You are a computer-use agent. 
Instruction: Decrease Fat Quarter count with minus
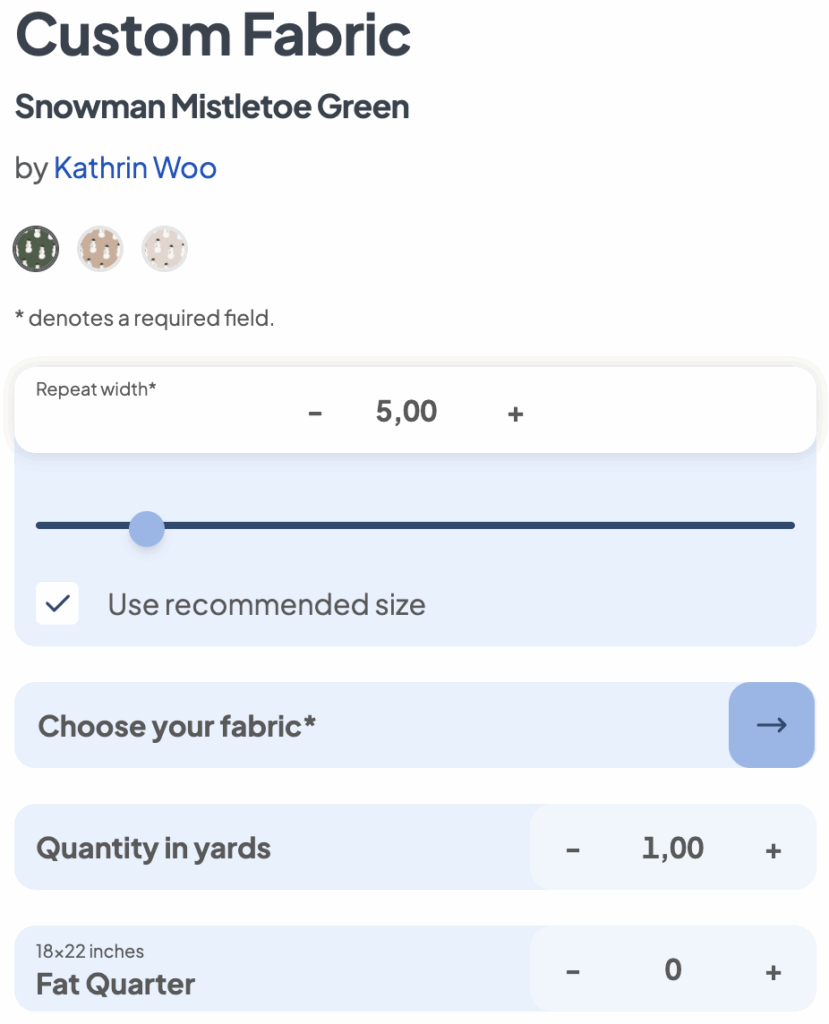click(x=573, y=971)
